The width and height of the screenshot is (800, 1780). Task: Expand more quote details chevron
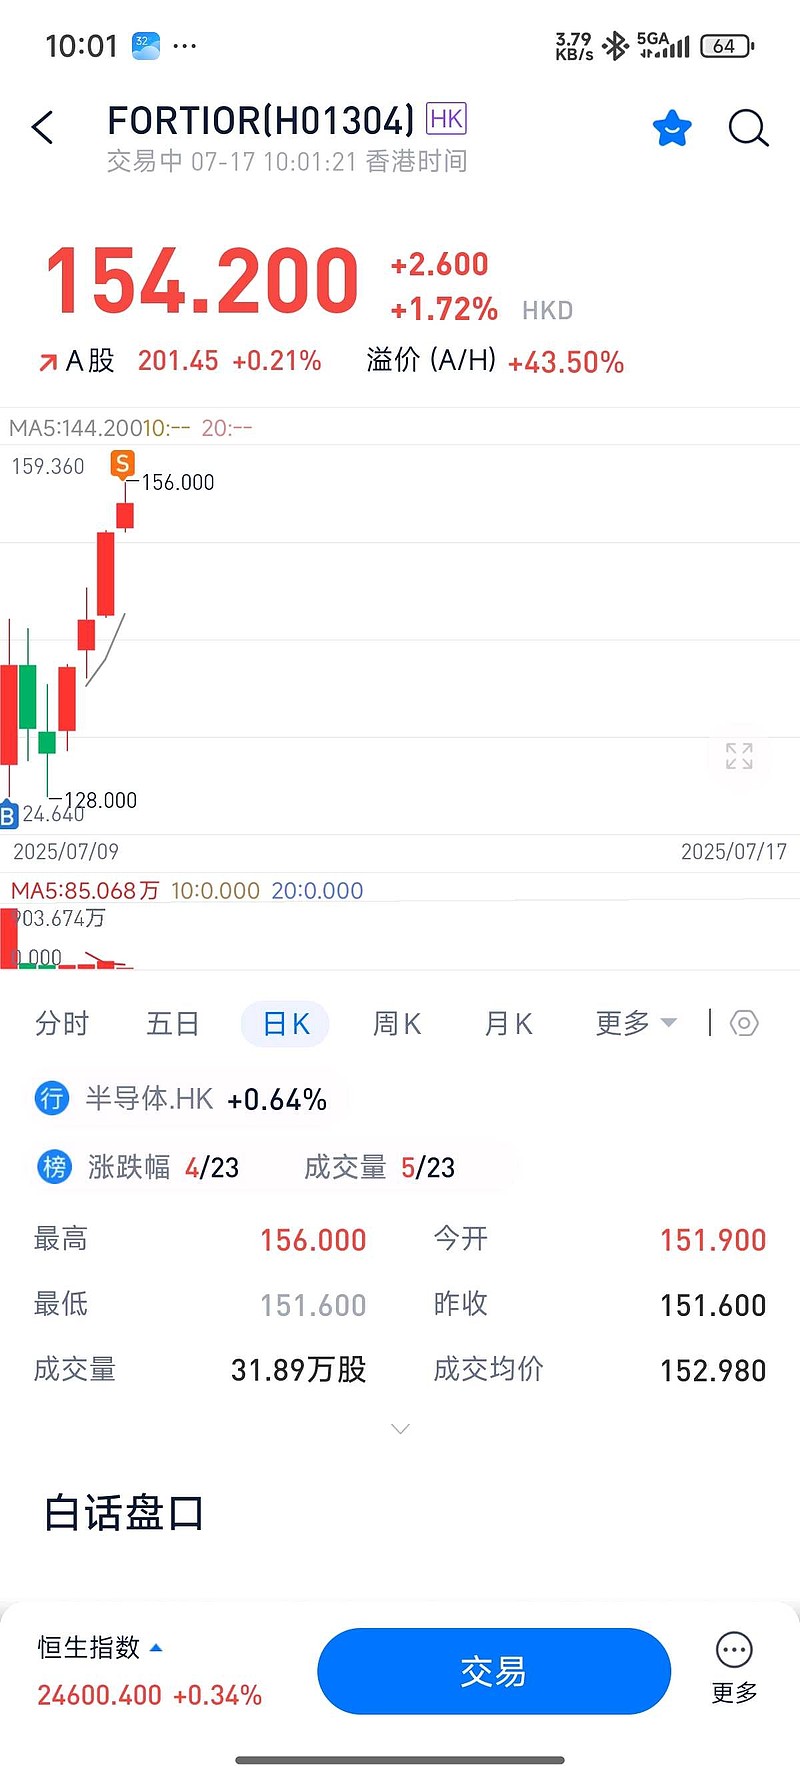400,1429
